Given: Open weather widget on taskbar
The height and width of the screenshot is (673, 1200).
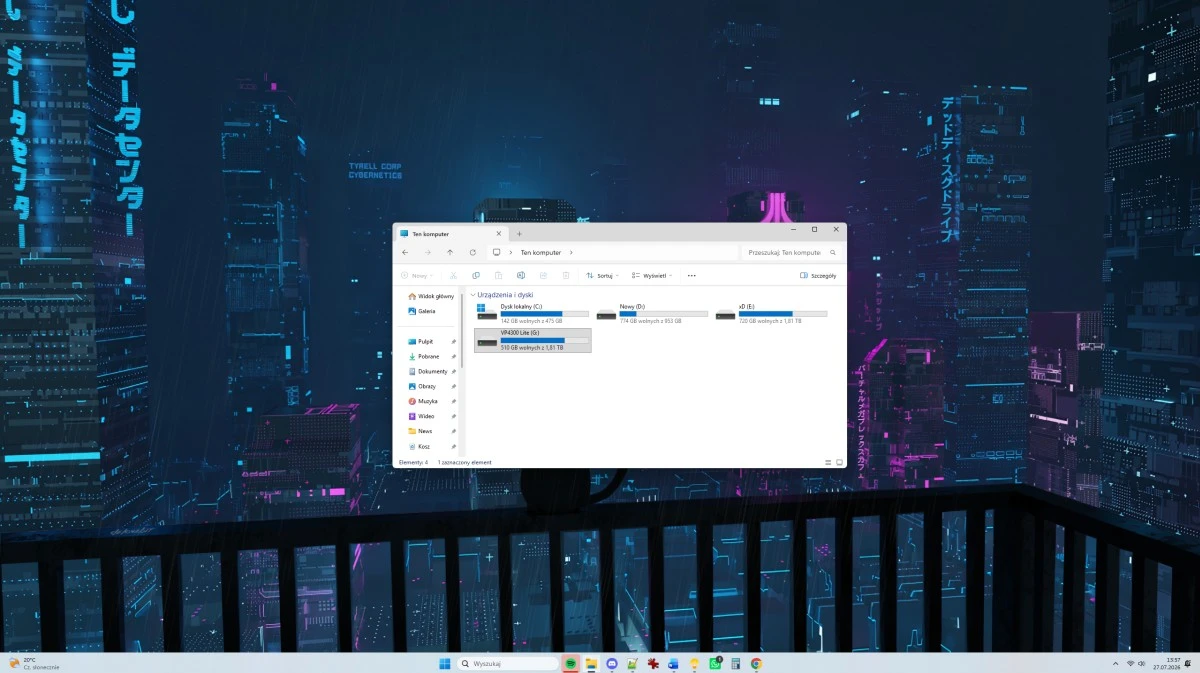Looking at the screenshot, I should [x=33, y=663].
